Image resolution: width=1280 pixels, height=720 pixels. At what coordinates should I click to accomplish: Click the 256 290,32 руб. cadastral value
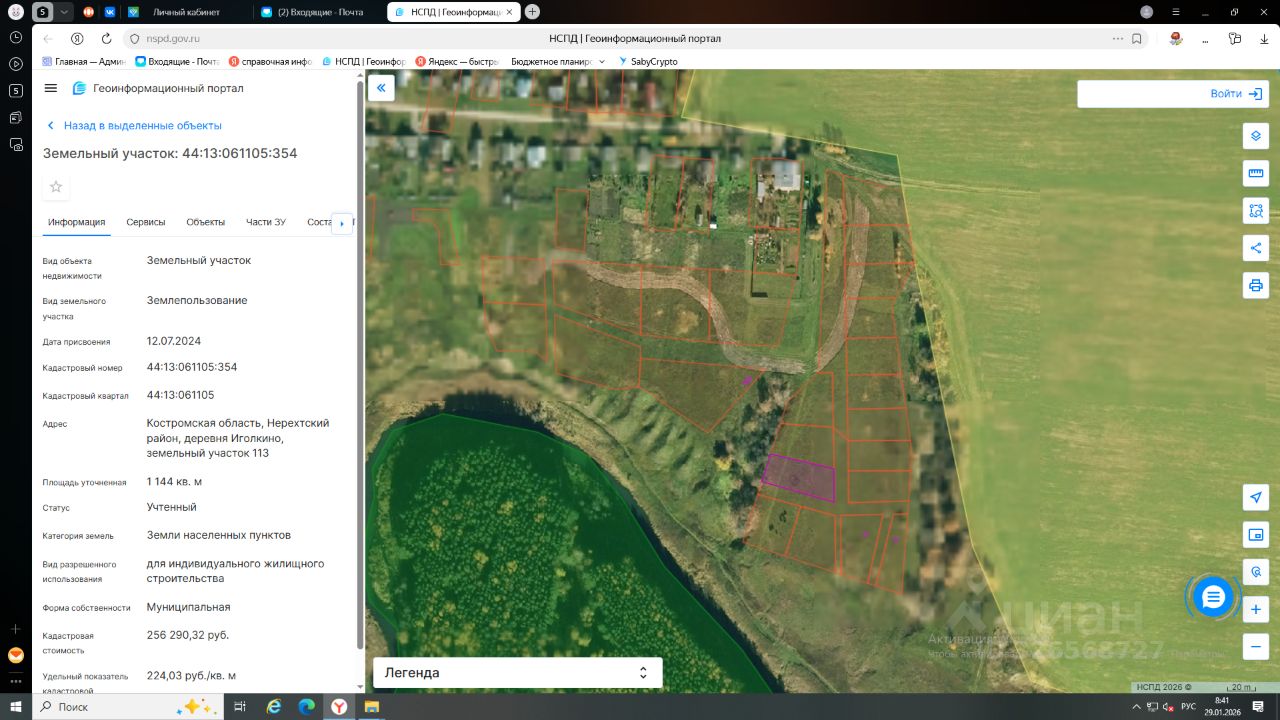coord(188,635)
